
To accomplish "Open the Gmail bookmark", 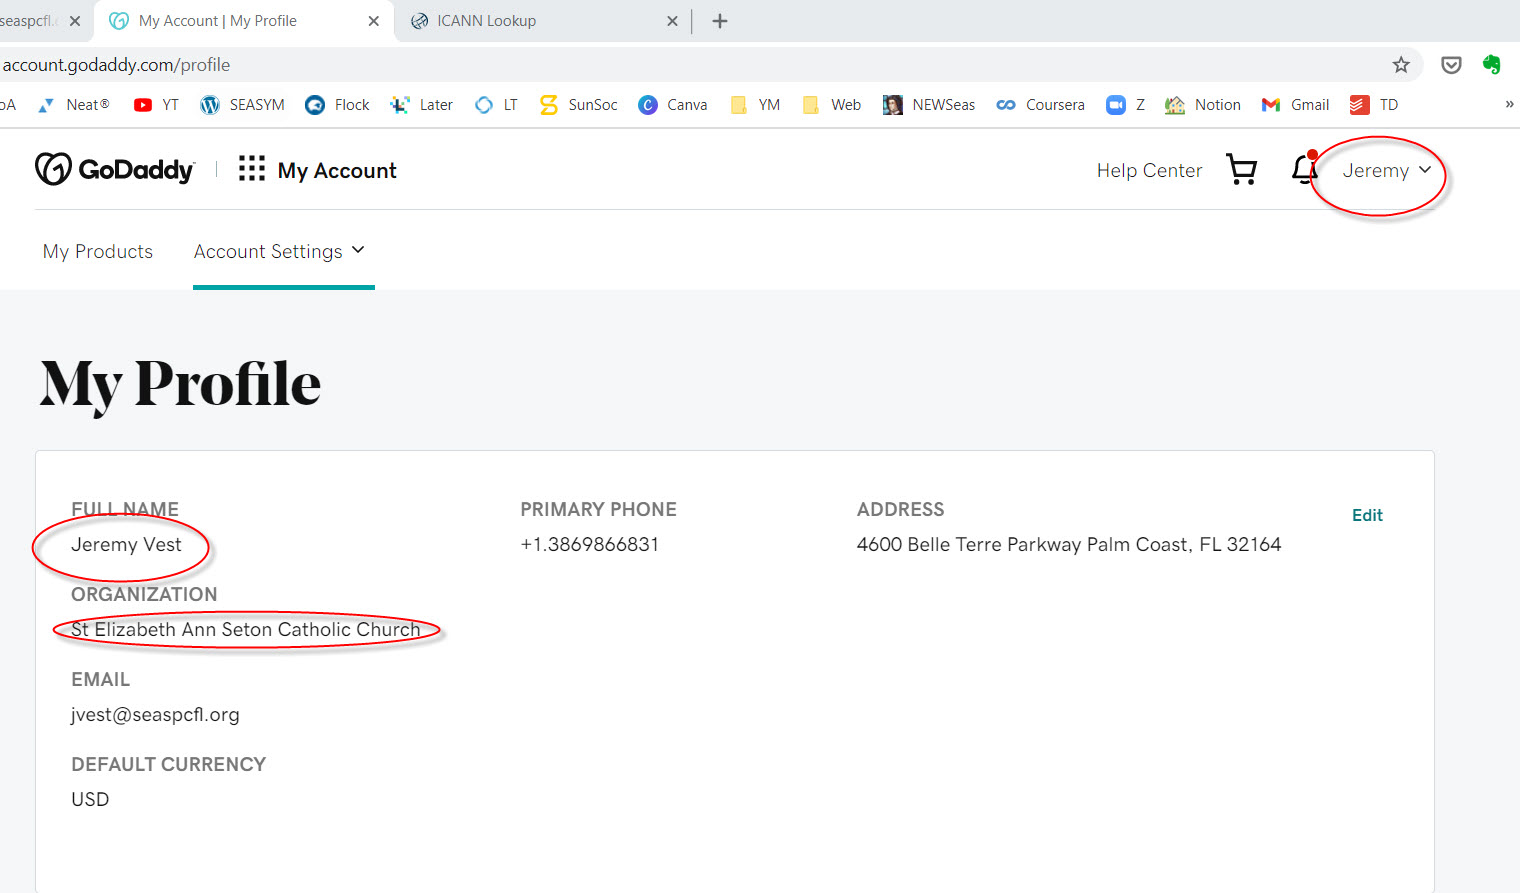I will [x=1296, y=105].
